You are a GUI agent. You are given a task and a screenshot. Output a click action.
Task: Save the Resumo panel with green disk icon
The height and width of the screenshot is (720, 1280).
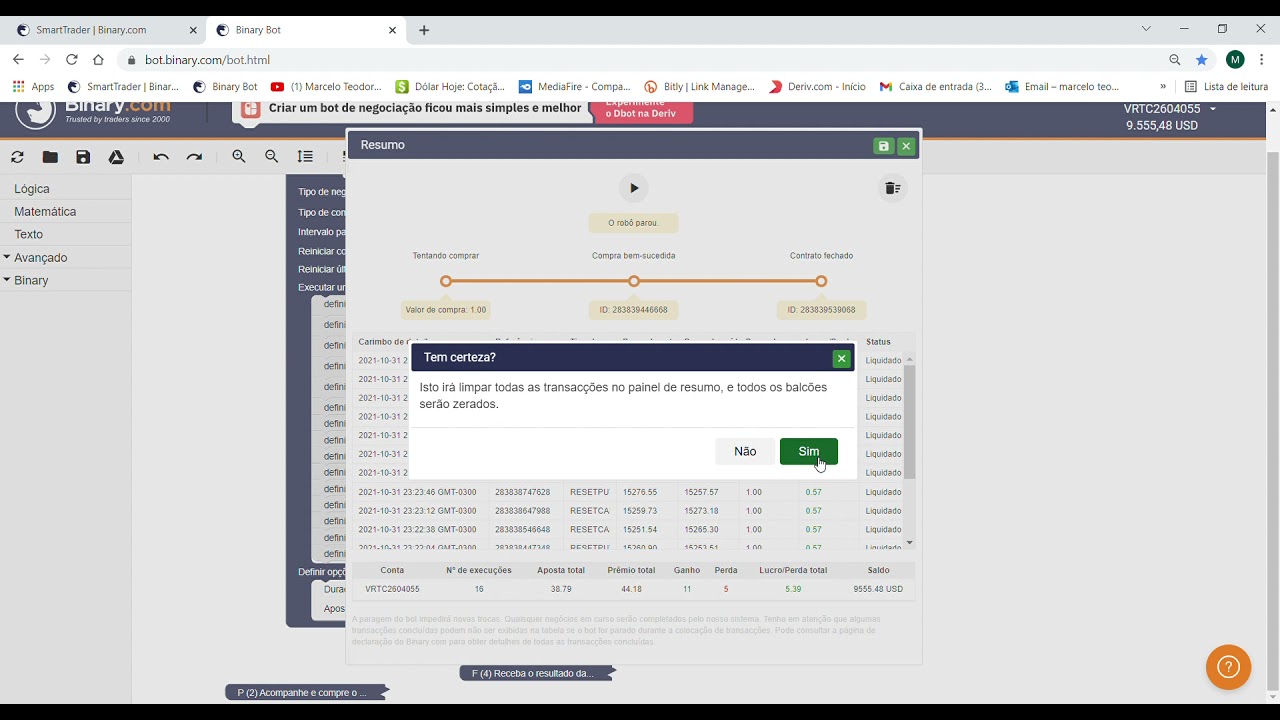tap(883, 146)
